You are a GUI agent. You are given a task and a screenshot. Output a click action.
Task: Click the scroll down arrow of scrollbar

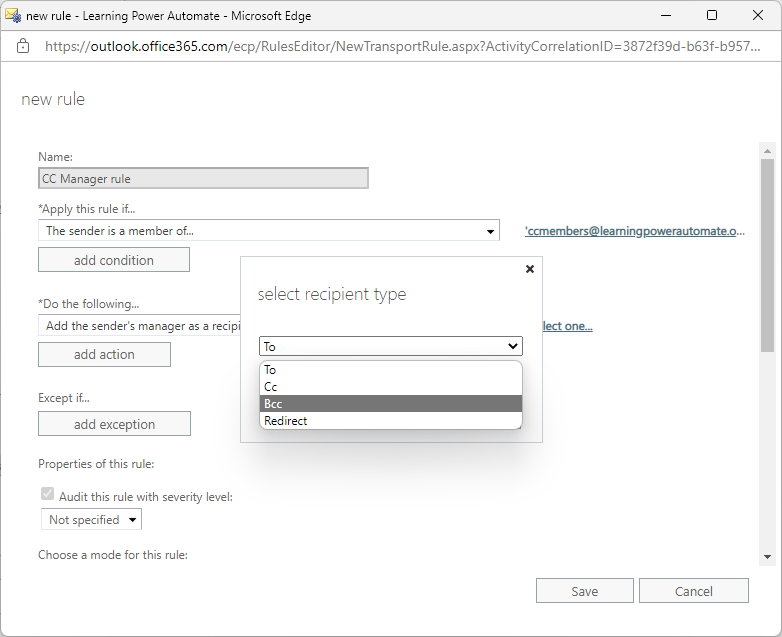click(x=767, y=556)
